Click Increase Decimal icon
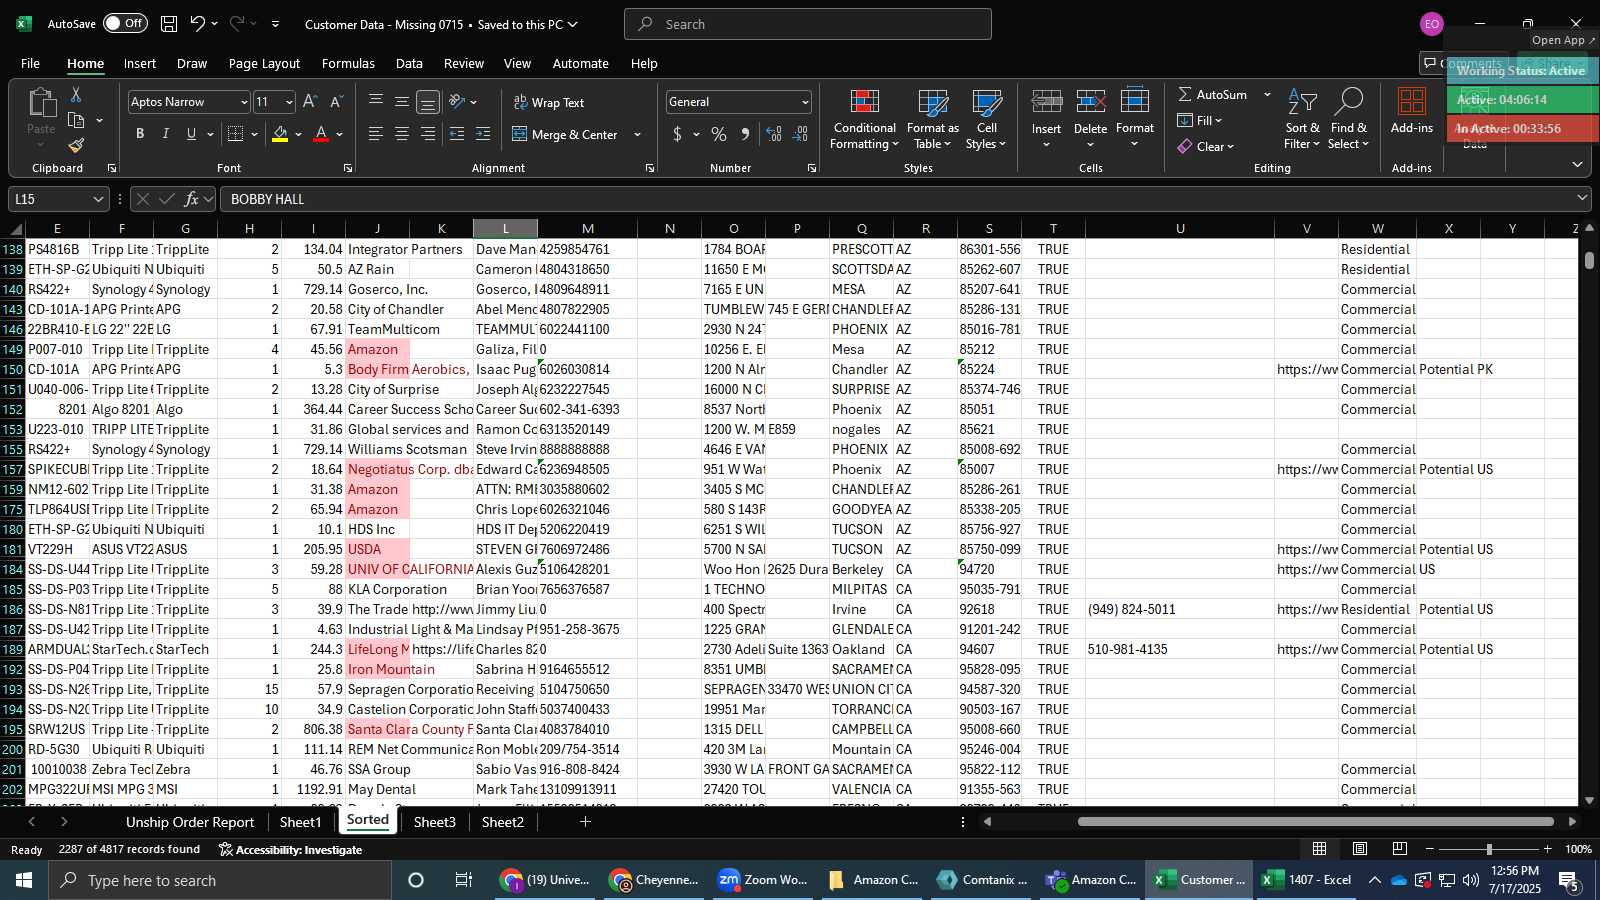 [774, 134]
